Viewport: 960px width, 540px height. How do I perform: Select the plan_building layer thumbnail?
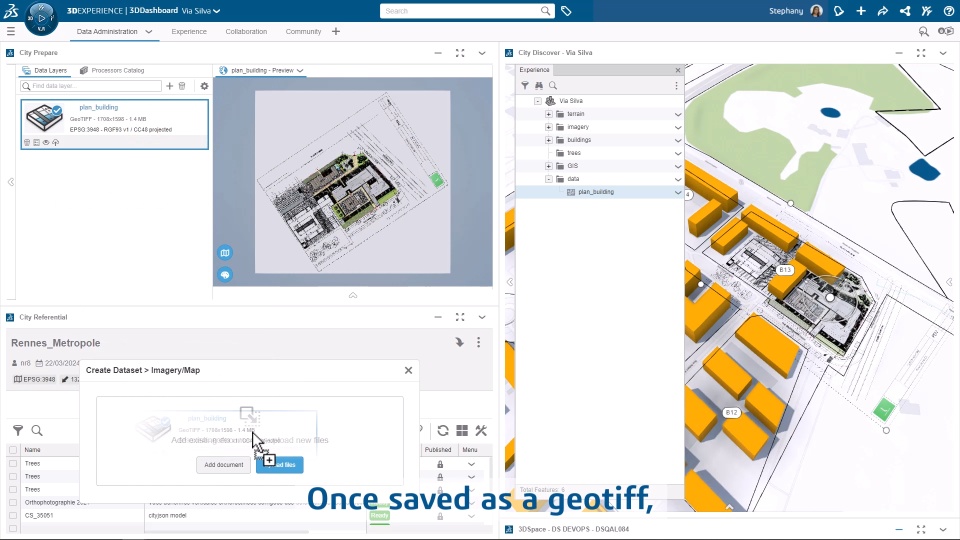[x=44, y=119]
